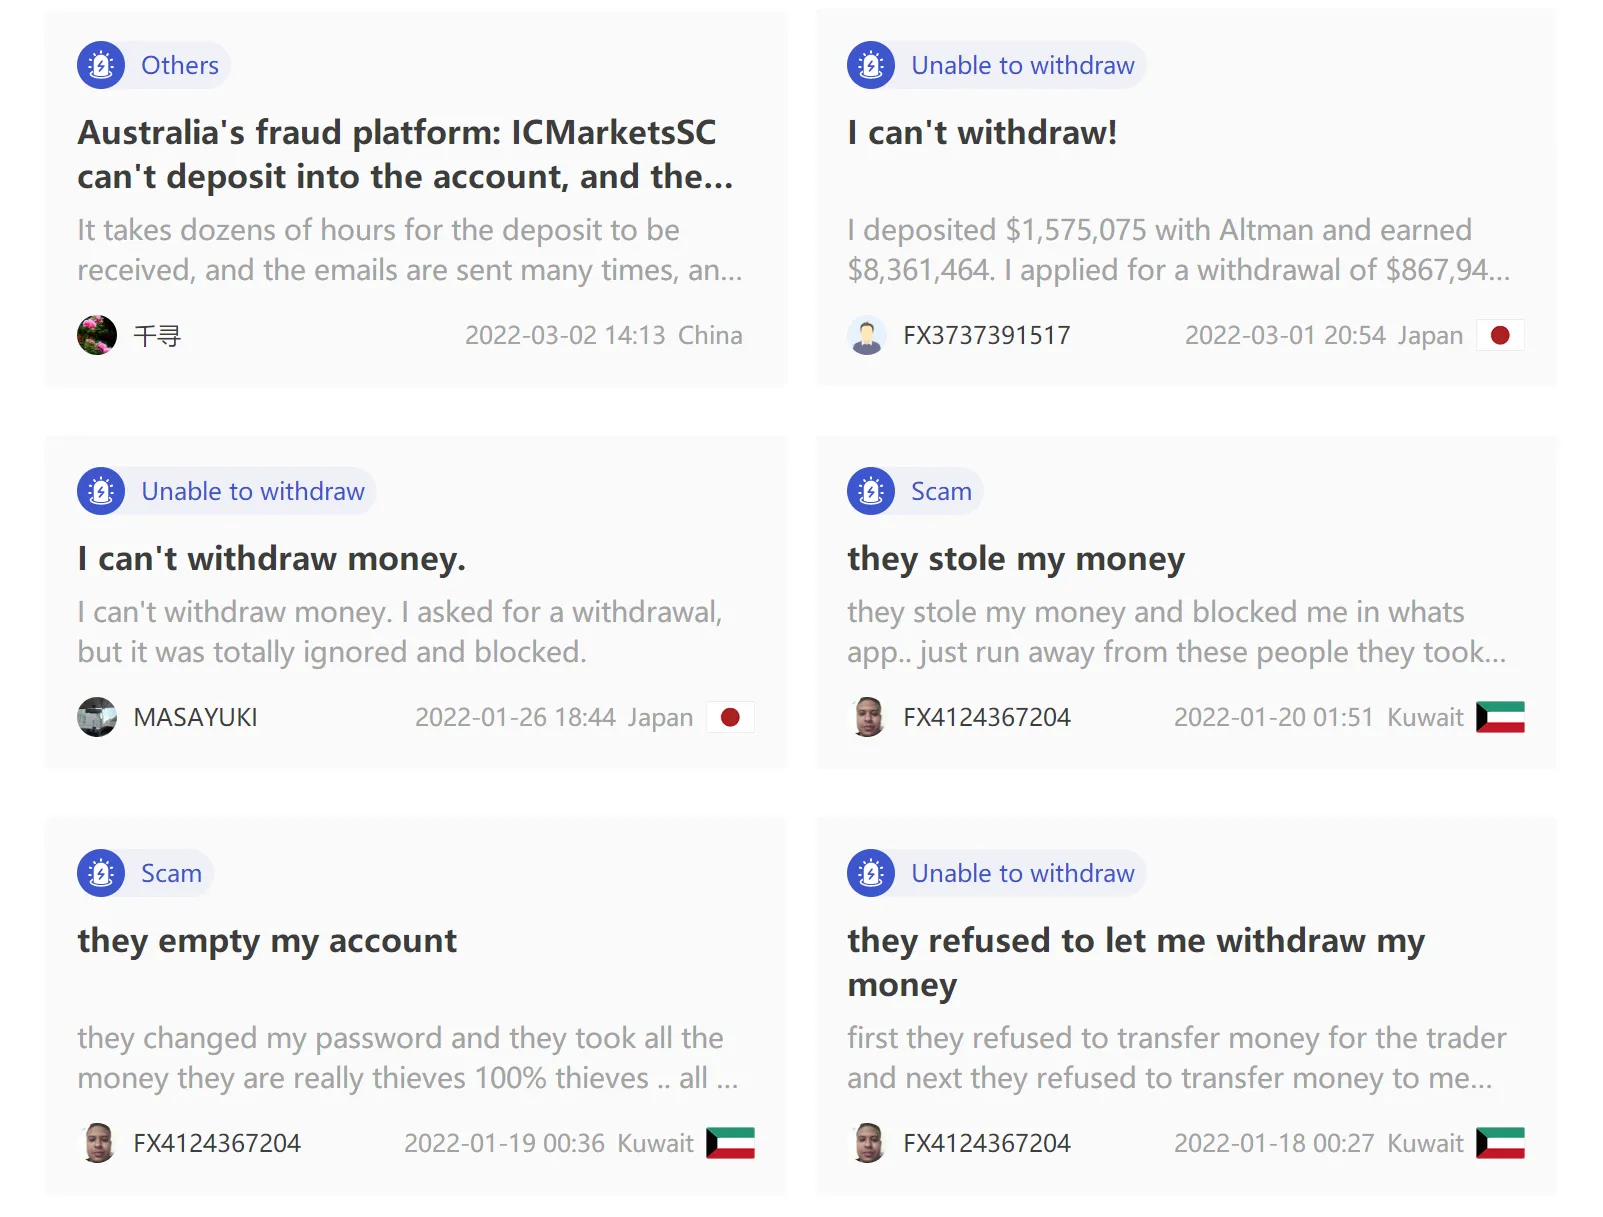Click the alert icon beside the Others tag
This screenshot has width=1603, height=1217.
[x=101, y=65]
